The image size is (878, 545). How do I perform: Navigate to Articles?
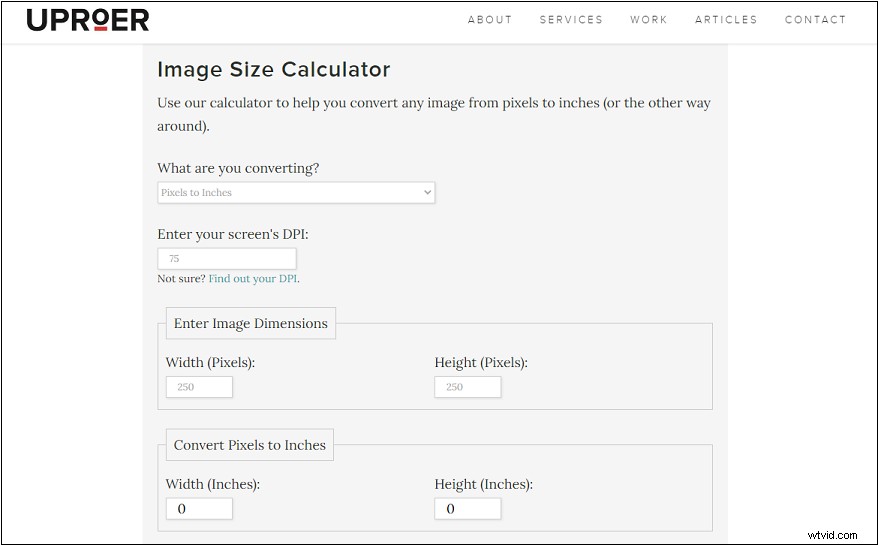pos(726,20)
